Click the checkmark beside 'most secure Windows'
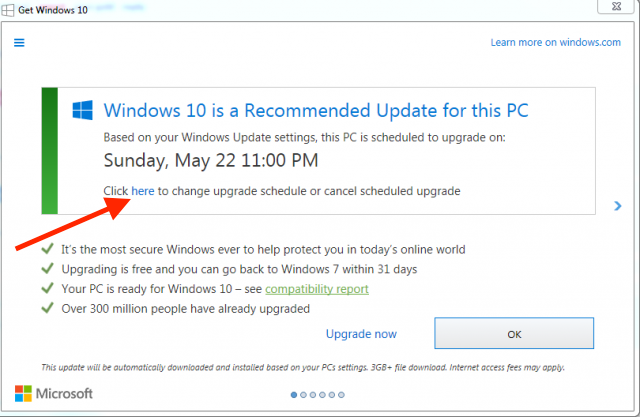 (47, 249)
